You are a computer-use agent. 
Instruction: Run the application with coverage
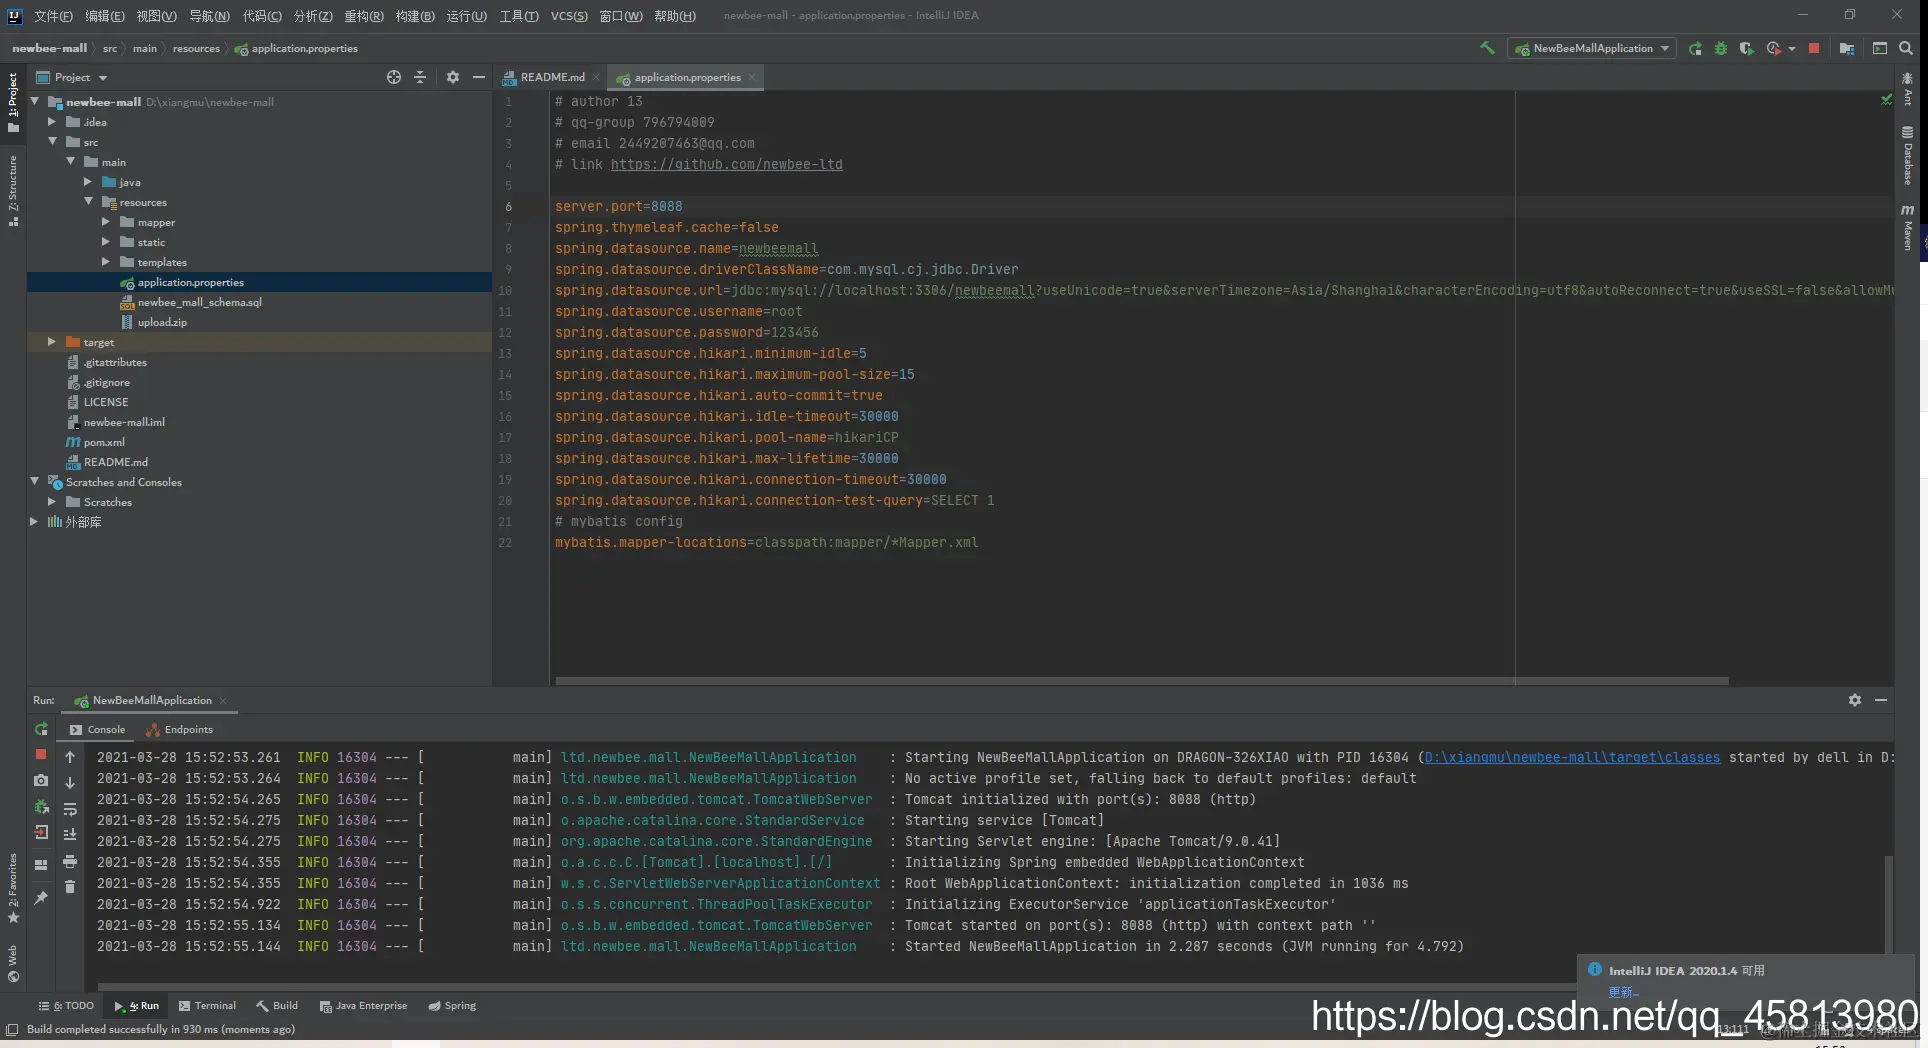click(x=1746, y=48)
